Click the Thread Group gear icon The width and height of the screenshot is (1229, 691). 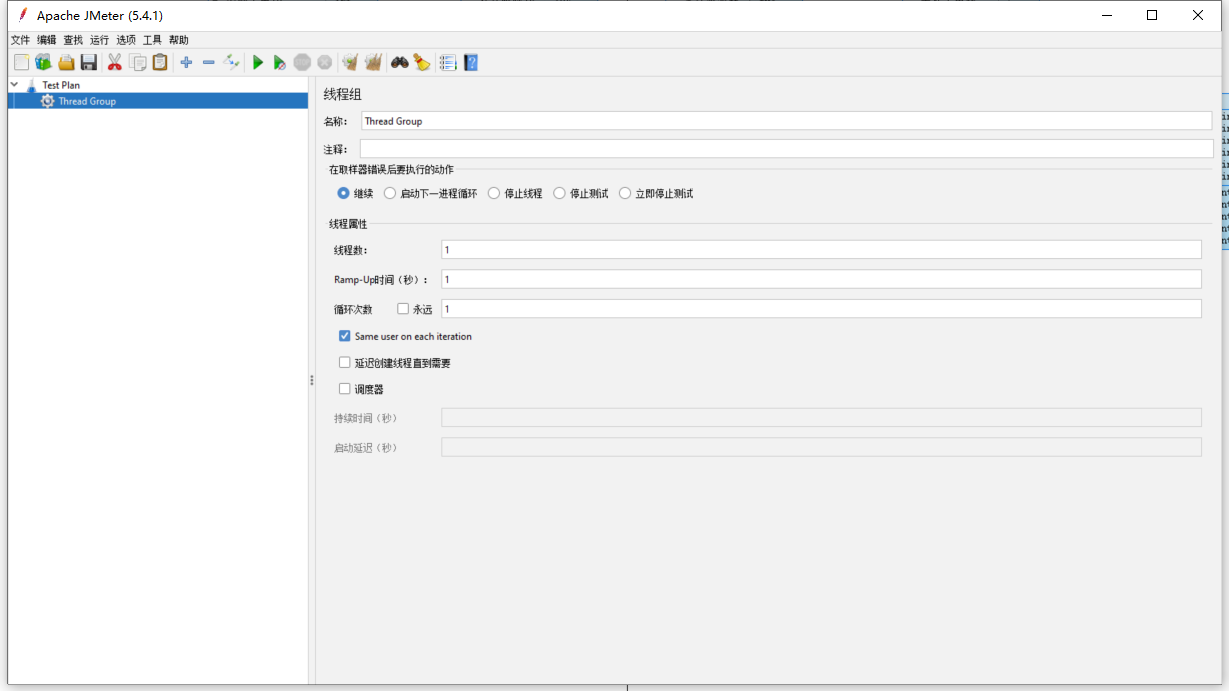pos(47,101)
